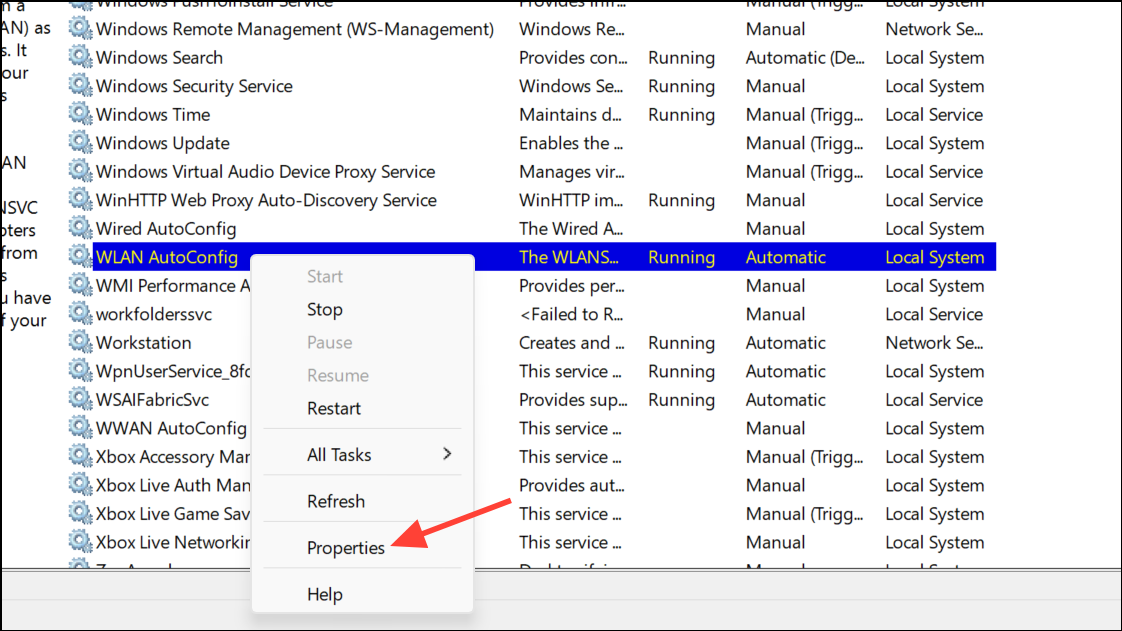Viewport: 1122px width, 631px height.
Task: Select WinHTTP Web Proxy Auto-Discovery Service
Action: click(266, 200)
